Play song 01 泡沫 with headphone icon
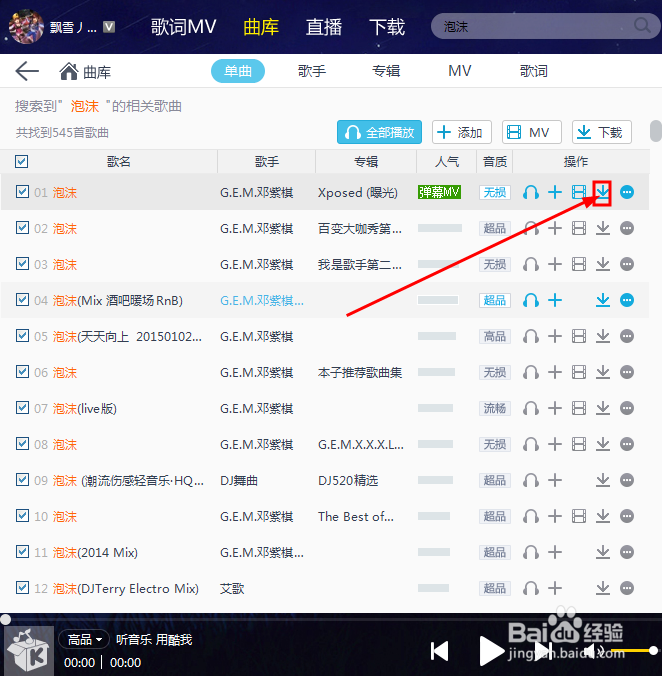662x676 pixels. [531, 192]
